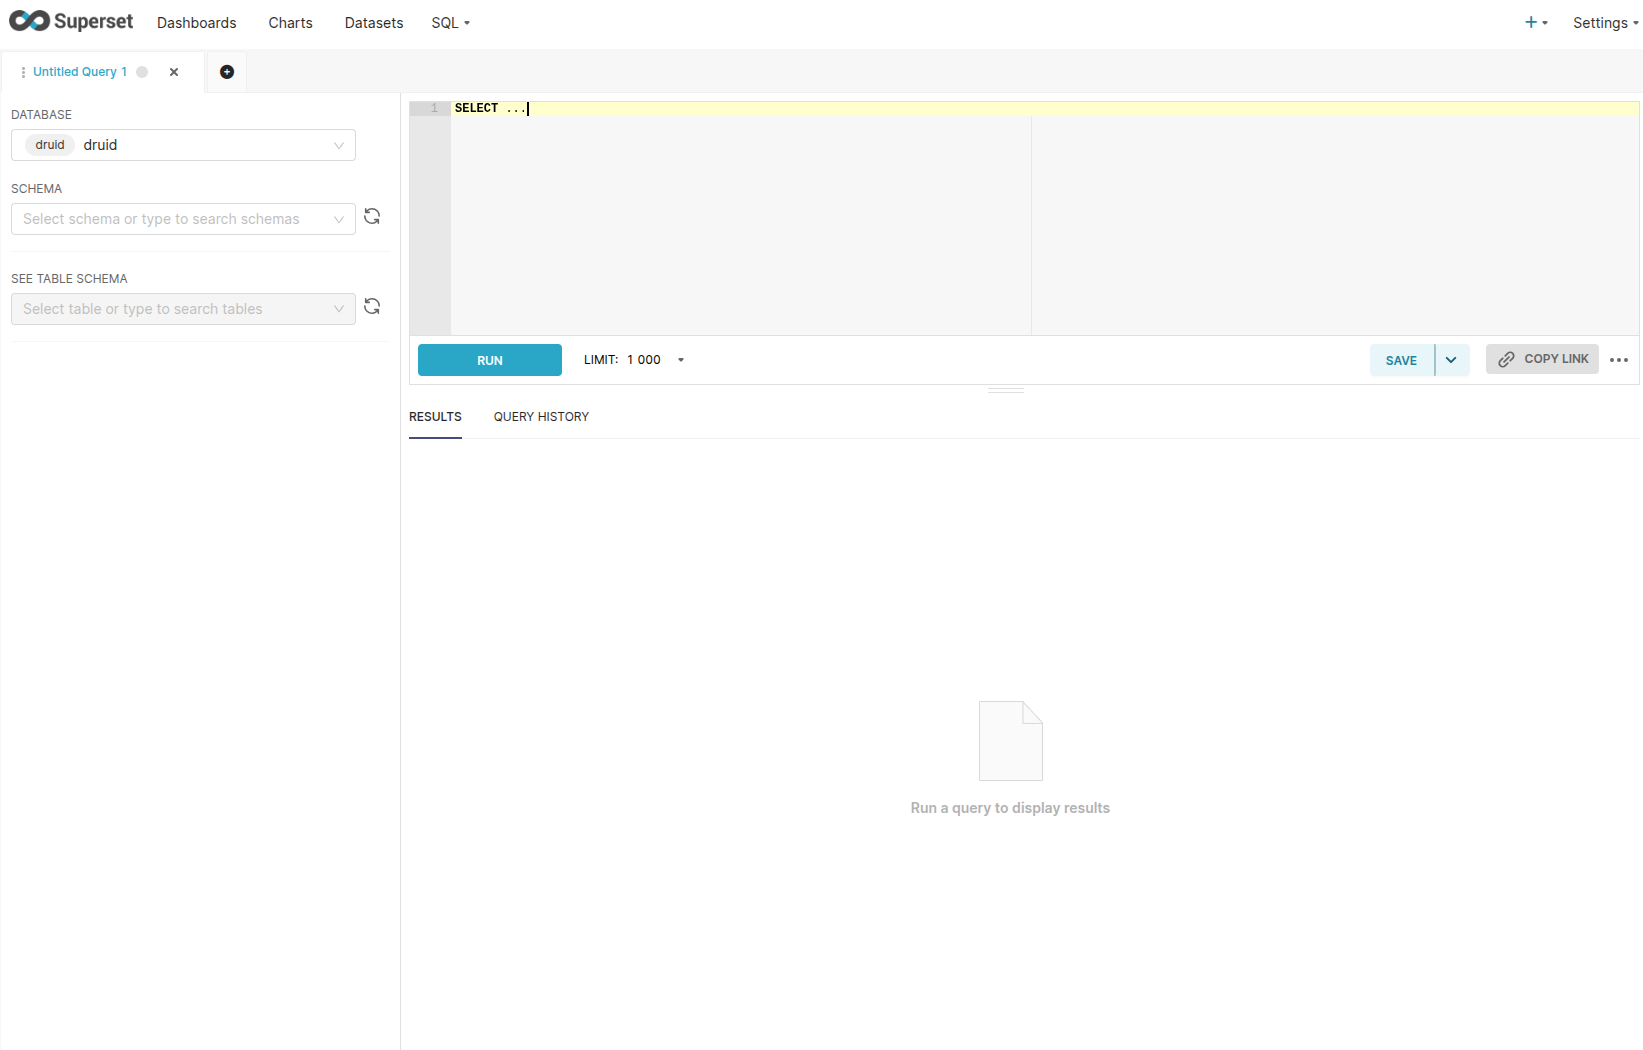Viewport: 1643px width, 1050px height.
Task: Add a new query tab
Action: point(227,72)
